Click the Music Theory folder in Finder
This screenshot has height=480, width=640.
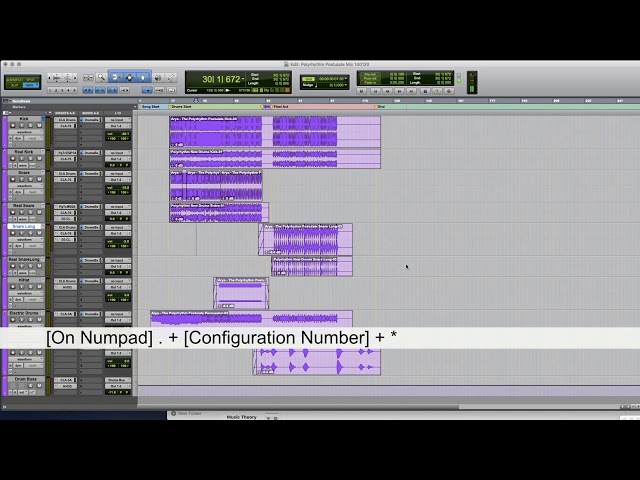[242, 417]
